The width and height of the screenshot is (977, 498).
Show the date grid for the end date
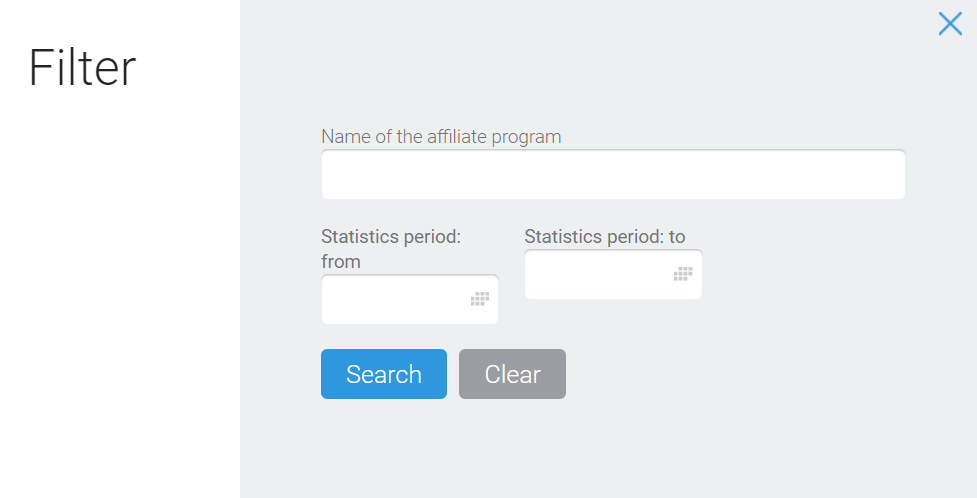pos(683,274)
